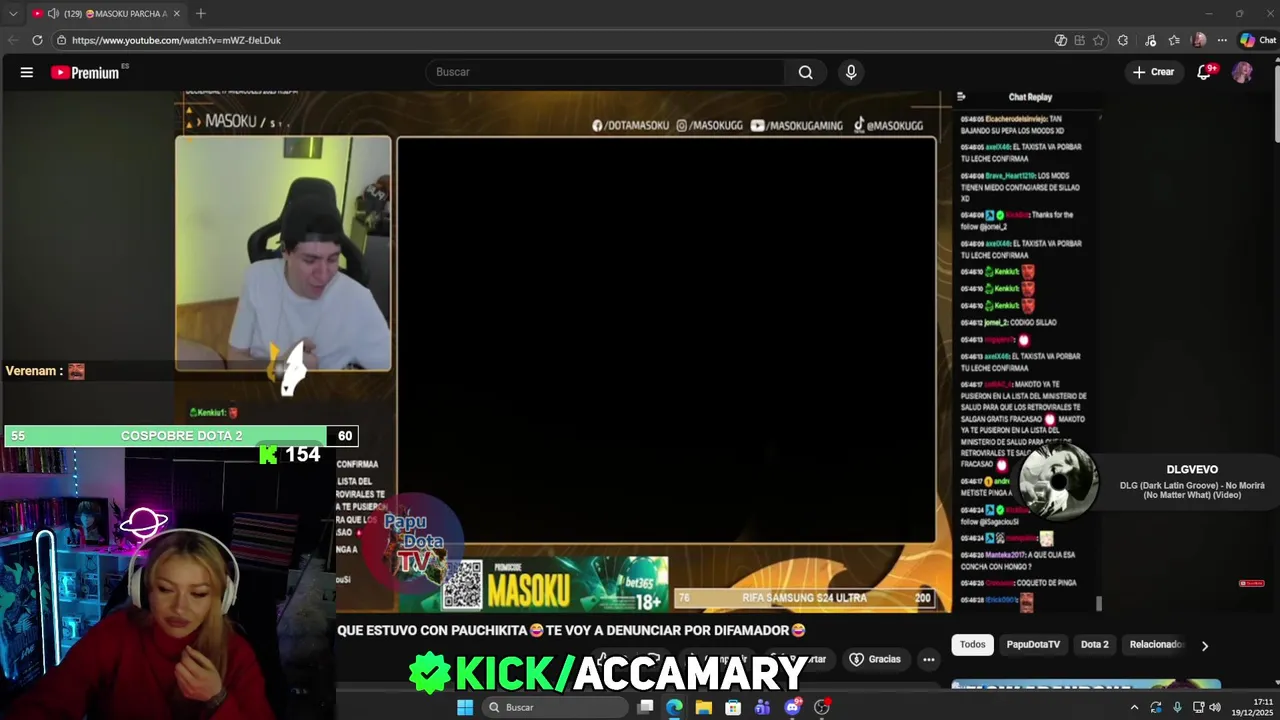Submit search with magnifier button
The image size is (1280, 720).
point(806,72)
